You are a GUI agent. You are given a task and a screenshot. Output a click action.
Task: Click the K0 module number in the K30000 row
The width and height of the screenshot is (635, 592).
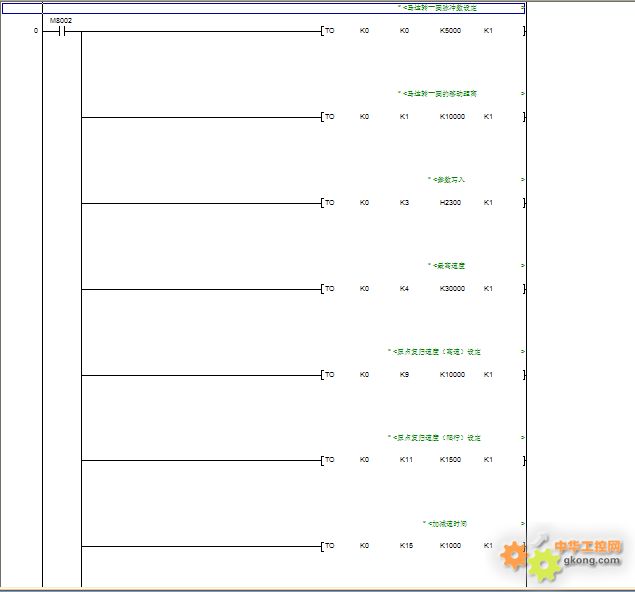[x=364, y=289]
